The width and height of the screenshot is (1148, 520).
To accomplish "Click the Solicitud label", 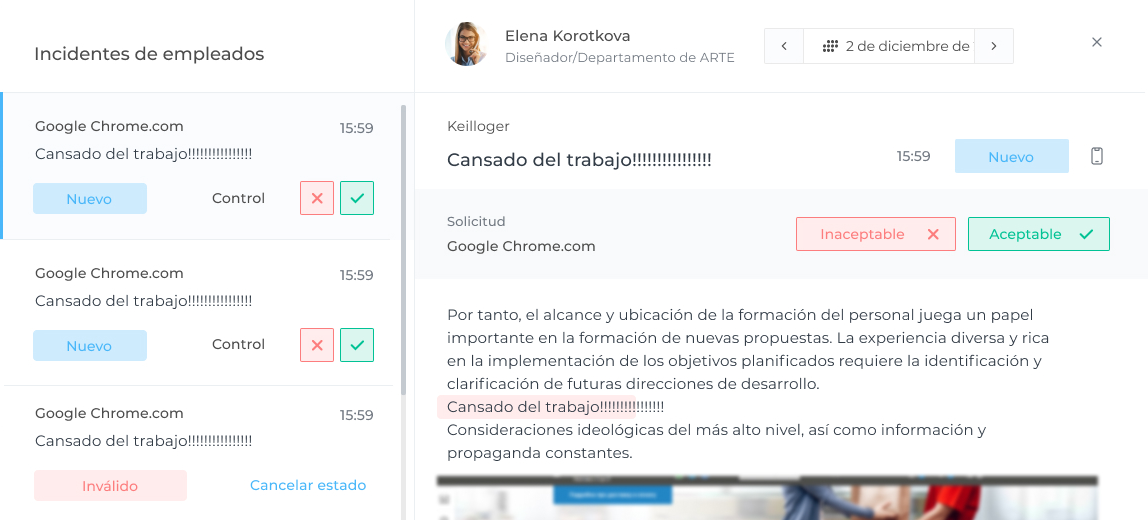I will [x=476, y=221].
